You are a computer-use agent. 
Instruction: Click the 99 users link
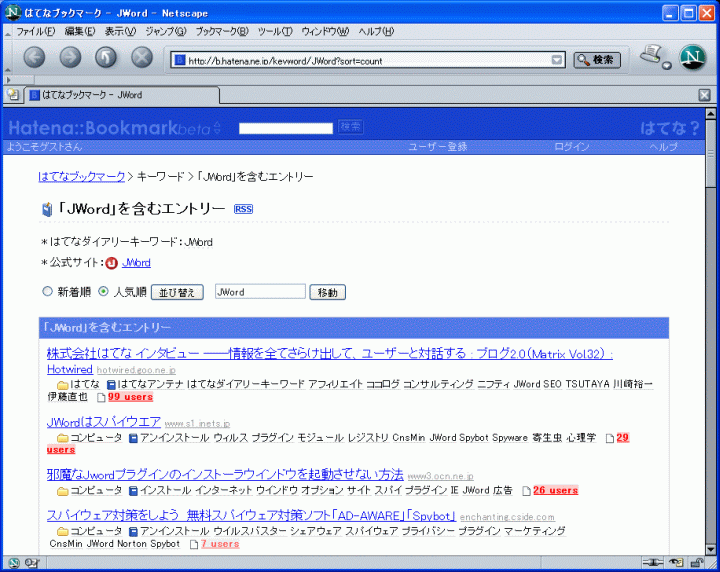coord(130,397)
